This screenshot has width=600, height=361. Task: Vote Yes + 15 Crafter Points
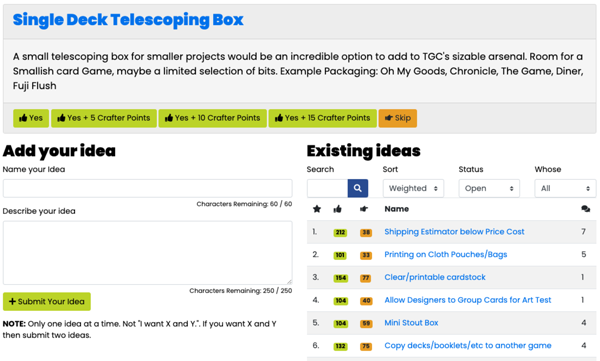pyautogui.click(x=323, y=118)
